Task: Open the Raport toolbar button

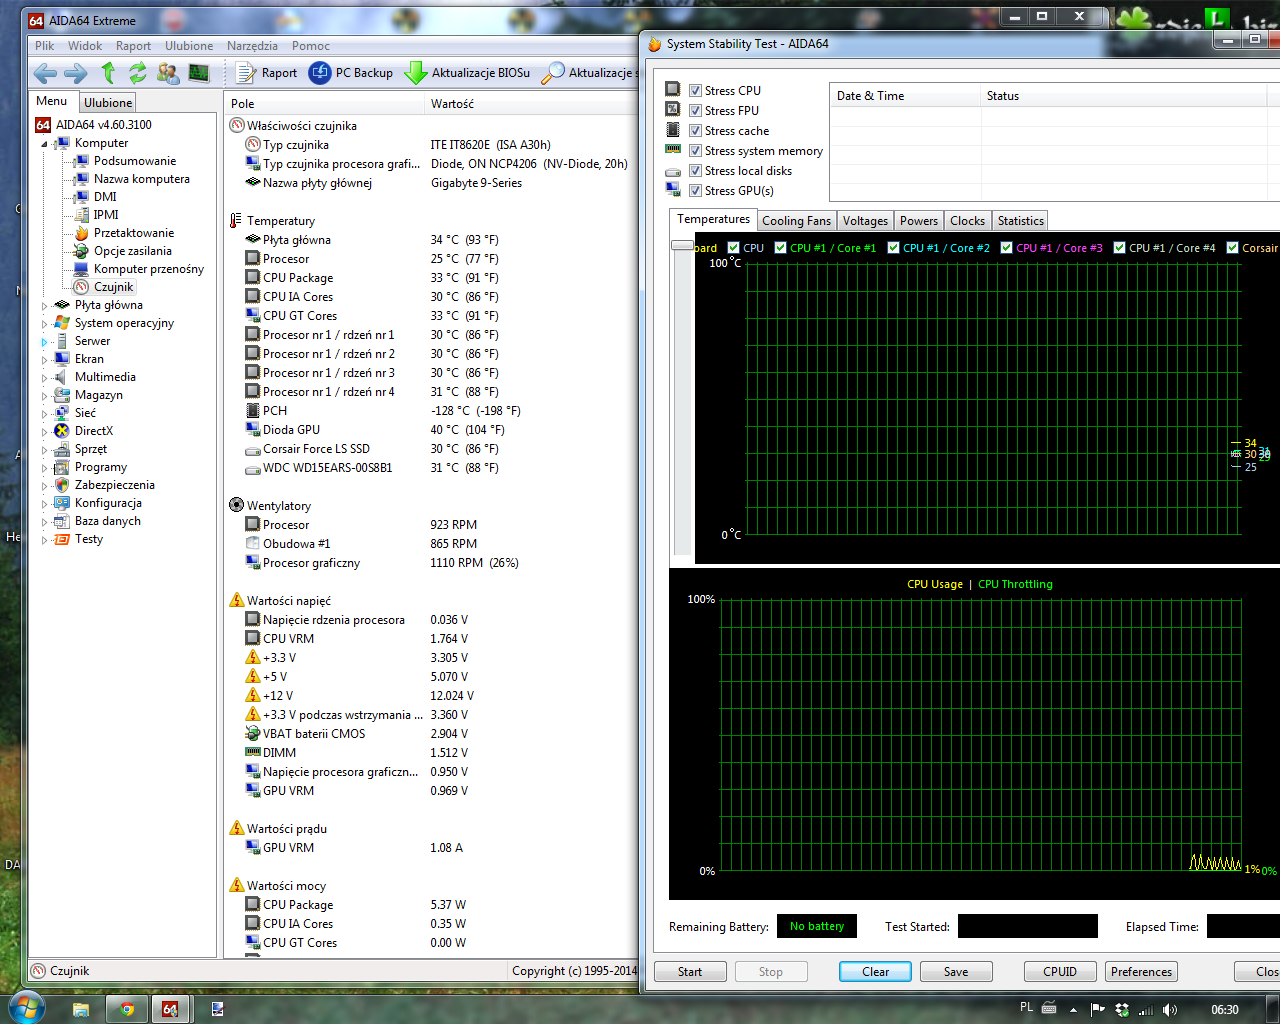Action: pos(267,73)
